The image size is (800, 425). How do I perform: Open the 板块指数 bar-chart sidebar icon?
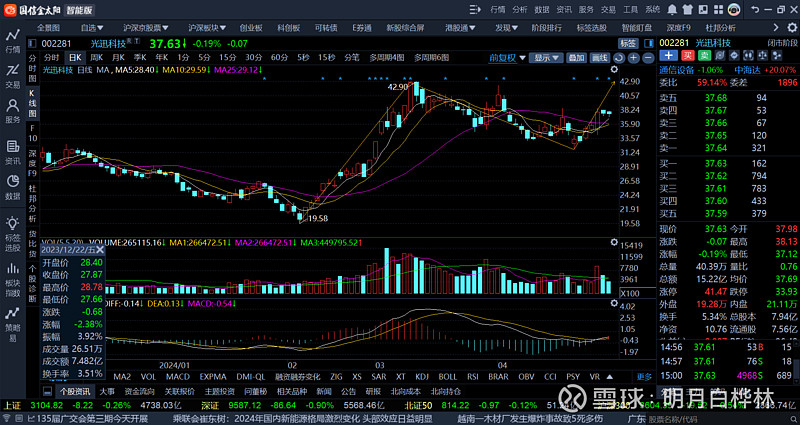[x=13, y=279]
